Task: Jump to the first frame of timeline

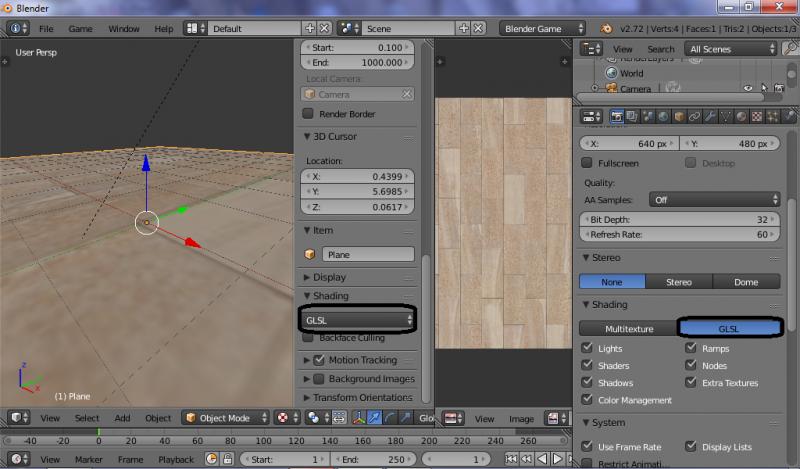Action: tap(511, 459)
